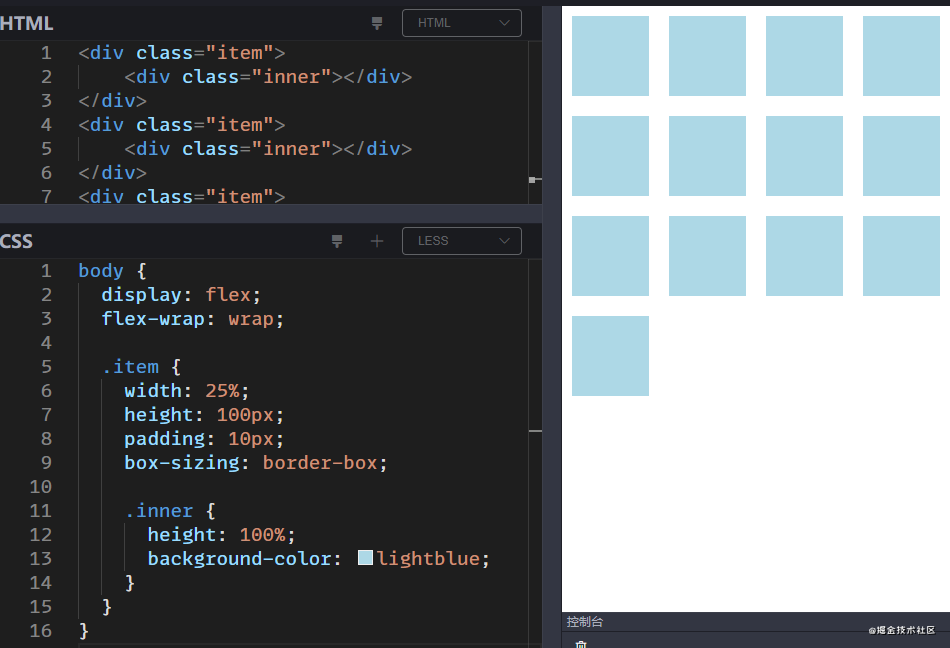Click the lone light blue box in the preview's last row
The width and height of the screenshot is (950, 648).
pos(610,356)
